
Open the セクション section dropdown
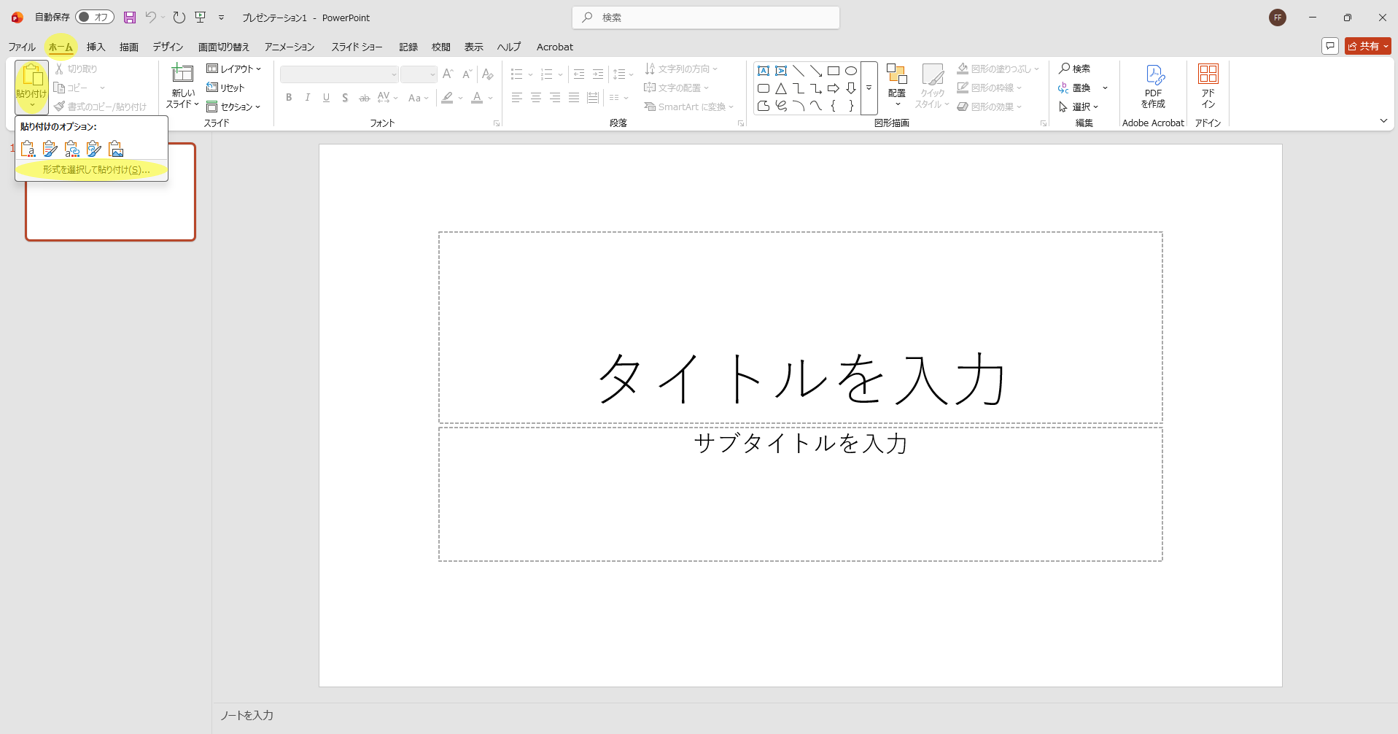(x=234, y=107)
